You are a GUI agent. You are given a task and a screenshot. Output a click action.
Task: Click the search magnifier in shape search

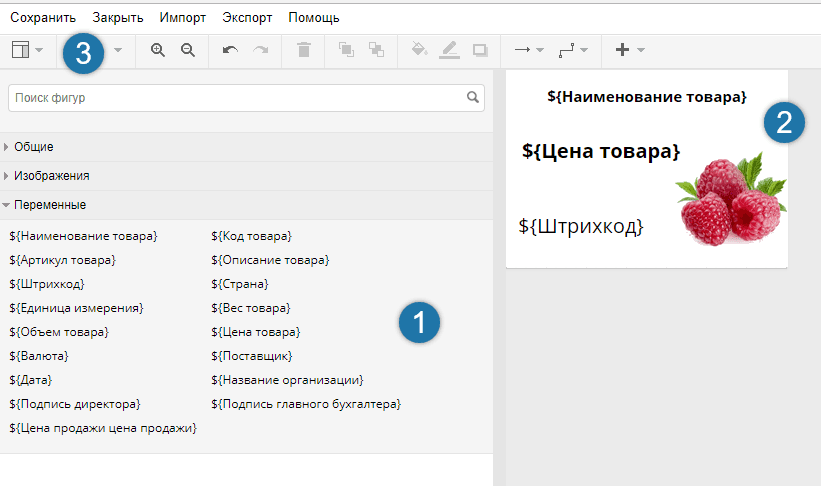[473, 97]
